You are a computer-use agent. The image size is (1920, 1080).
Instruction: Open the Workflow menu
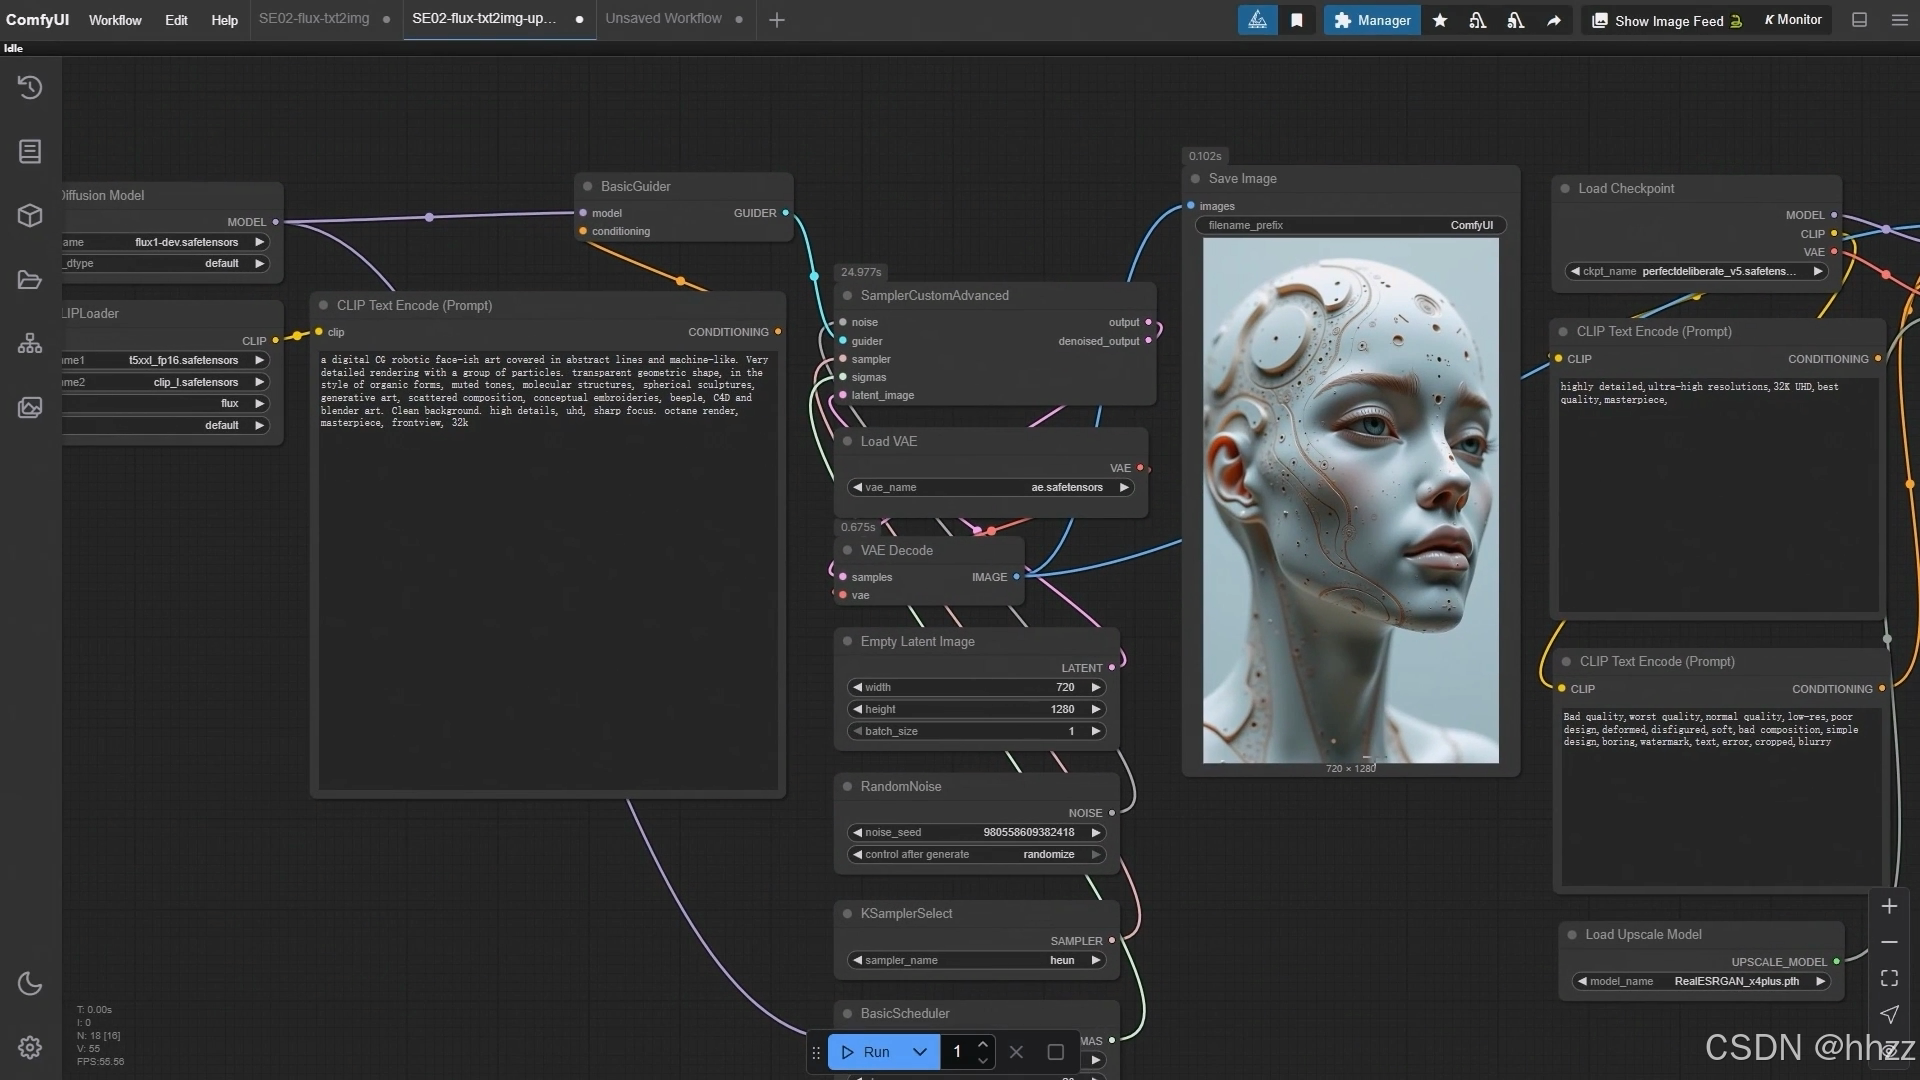[115, 20]
